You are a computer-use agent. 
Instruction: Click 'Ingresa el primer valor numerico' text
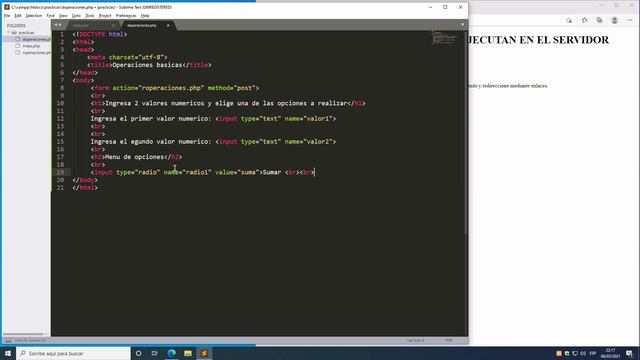coord(149,119)
